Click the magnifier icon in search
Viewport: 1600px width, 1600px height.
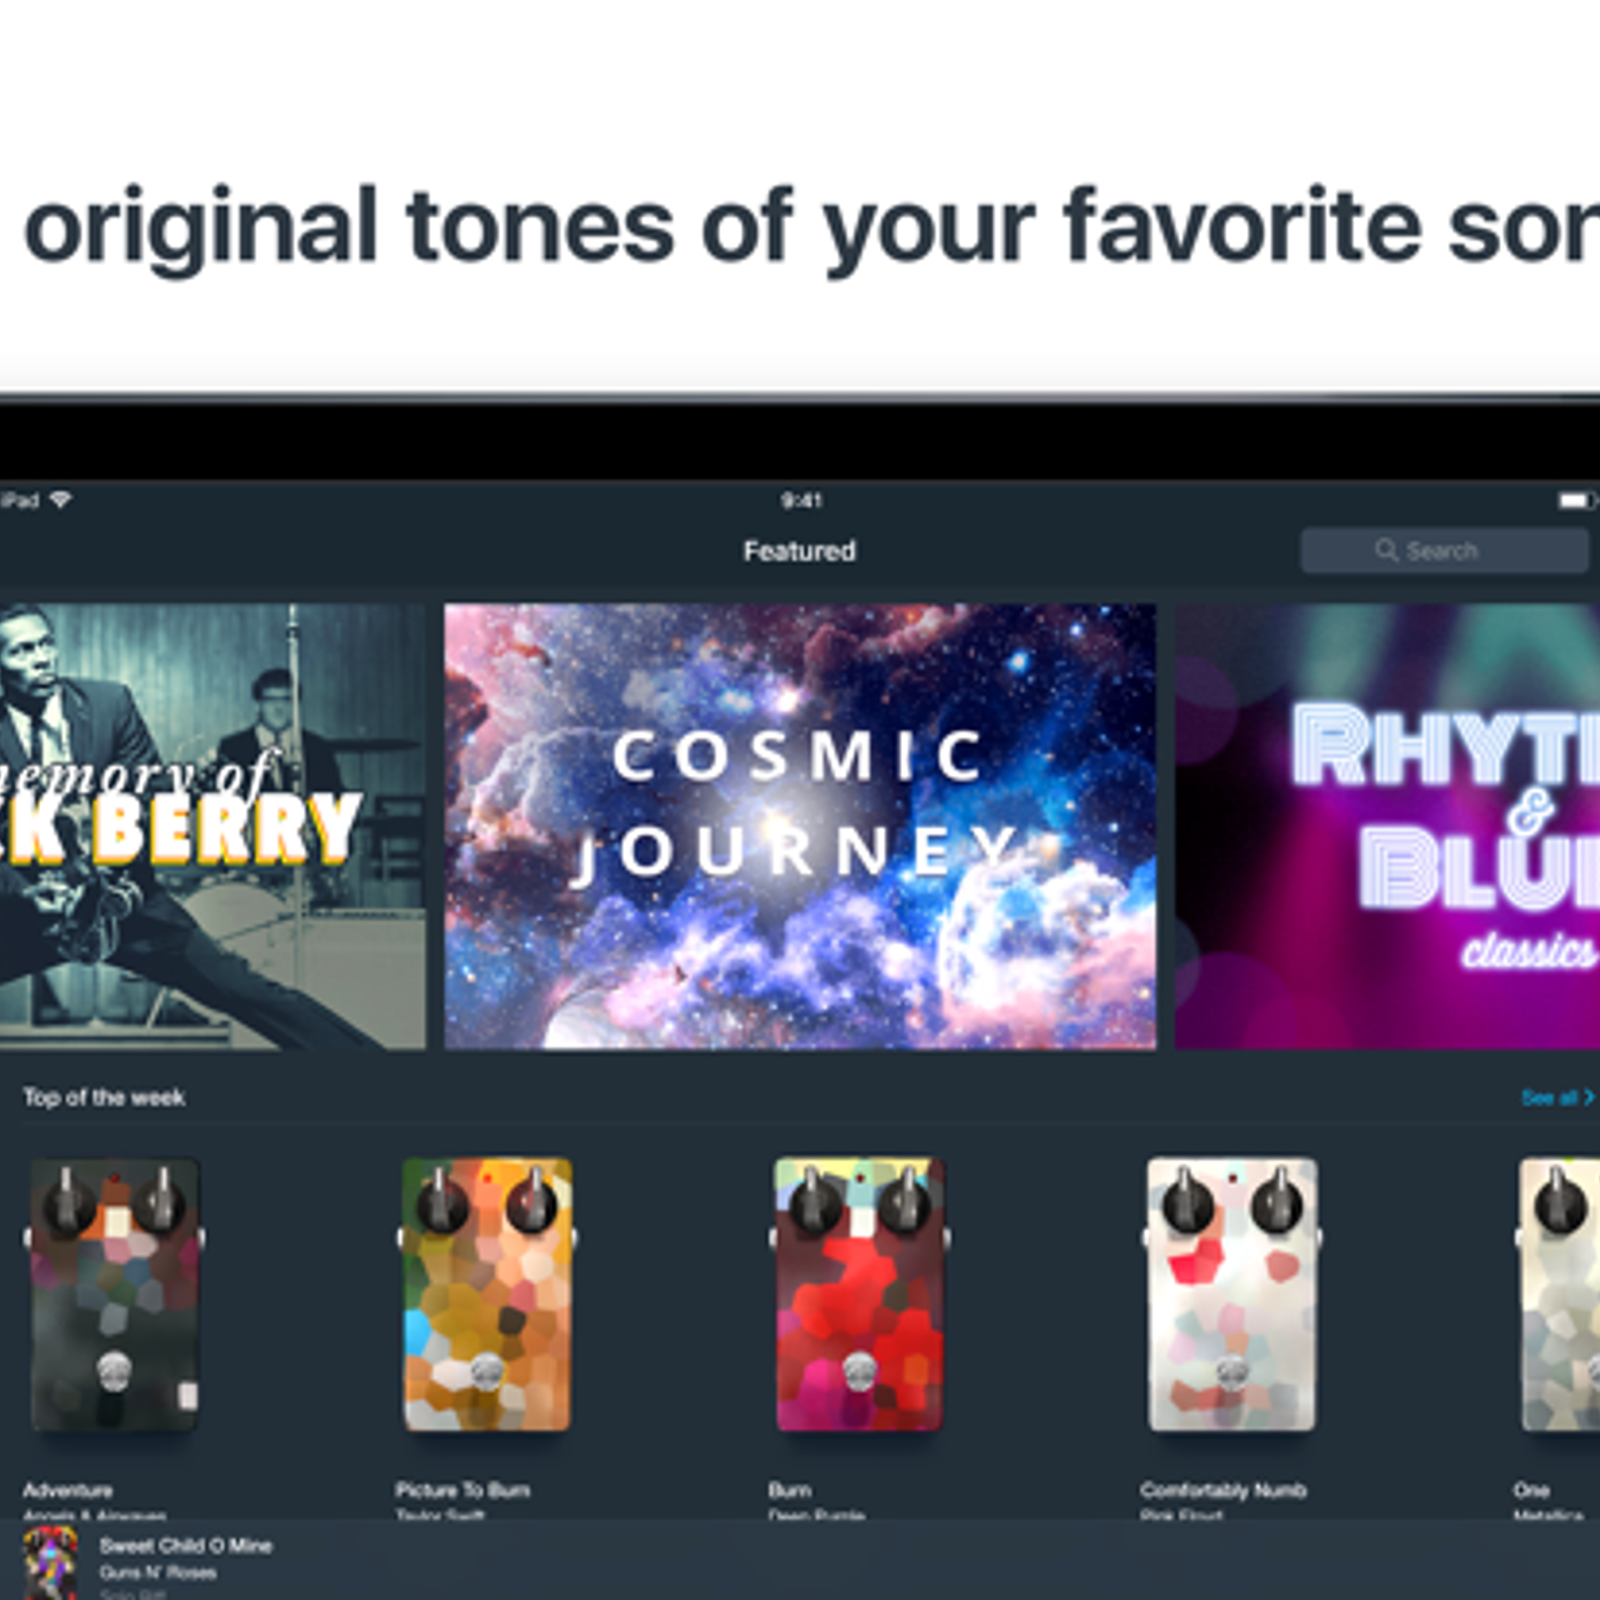1386,550
